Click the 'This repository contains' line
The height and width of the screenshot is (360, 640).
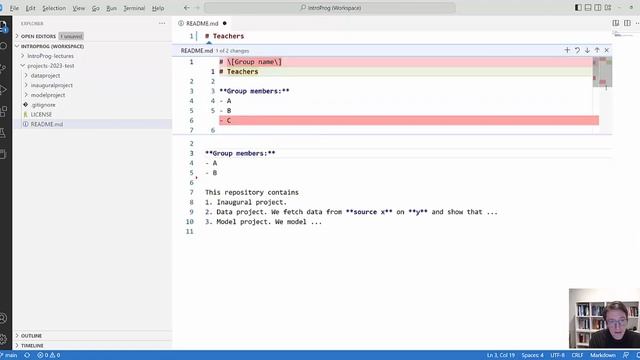click(x=252, y=192)
